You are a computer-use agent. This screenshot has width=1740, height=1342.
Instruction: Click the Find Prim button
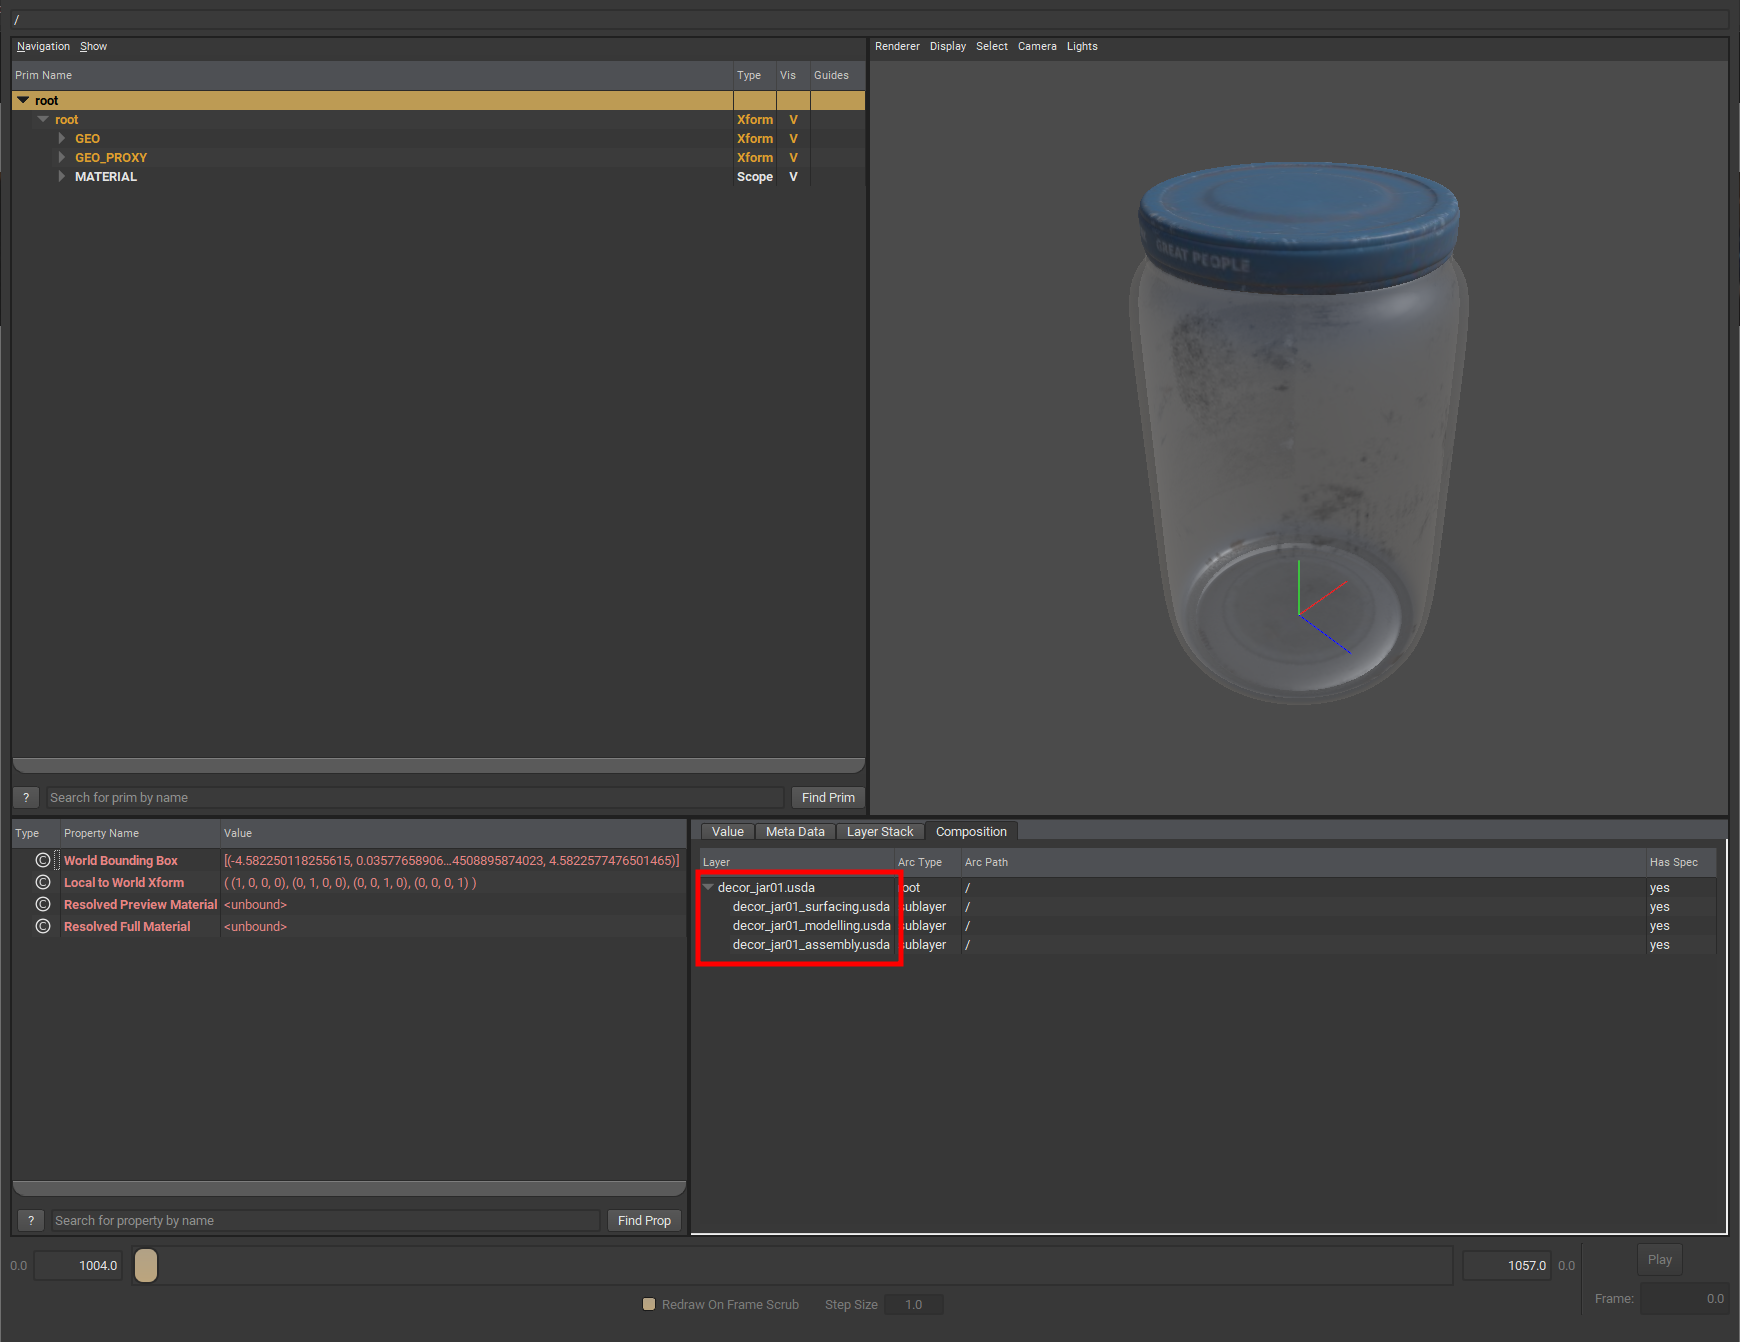point(827,797)
